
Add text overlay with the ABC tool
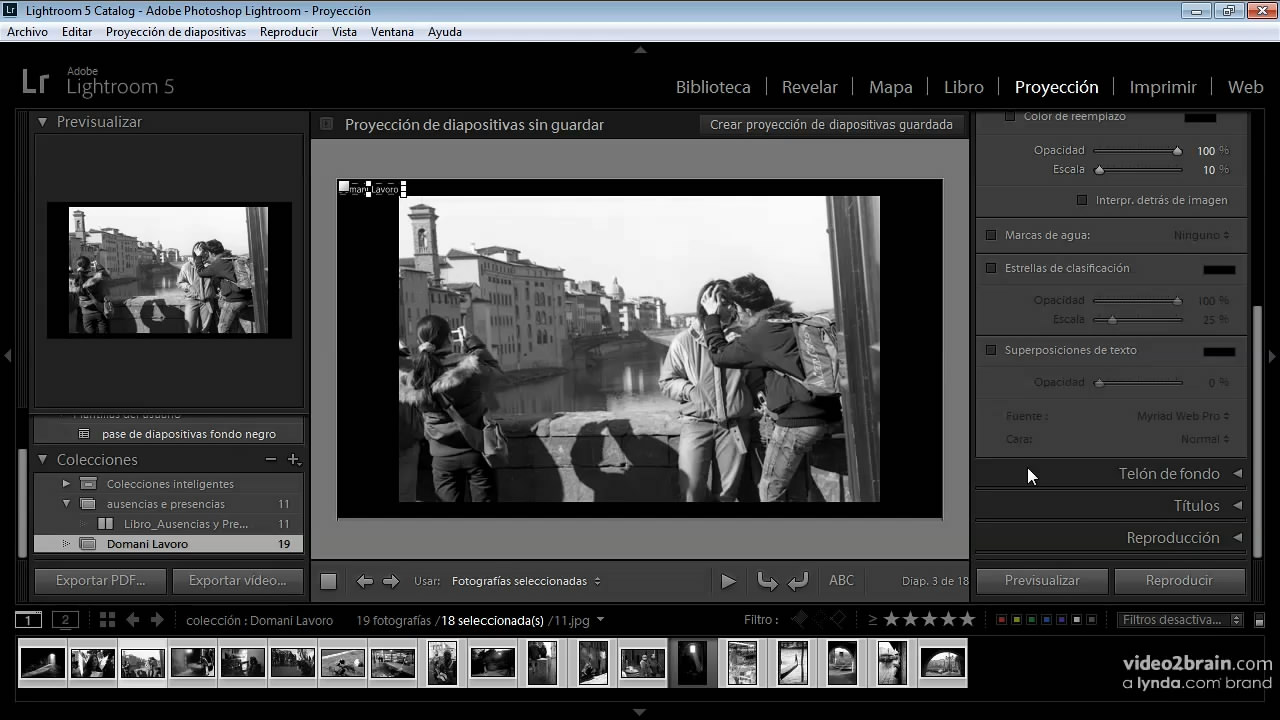[842, 580]
